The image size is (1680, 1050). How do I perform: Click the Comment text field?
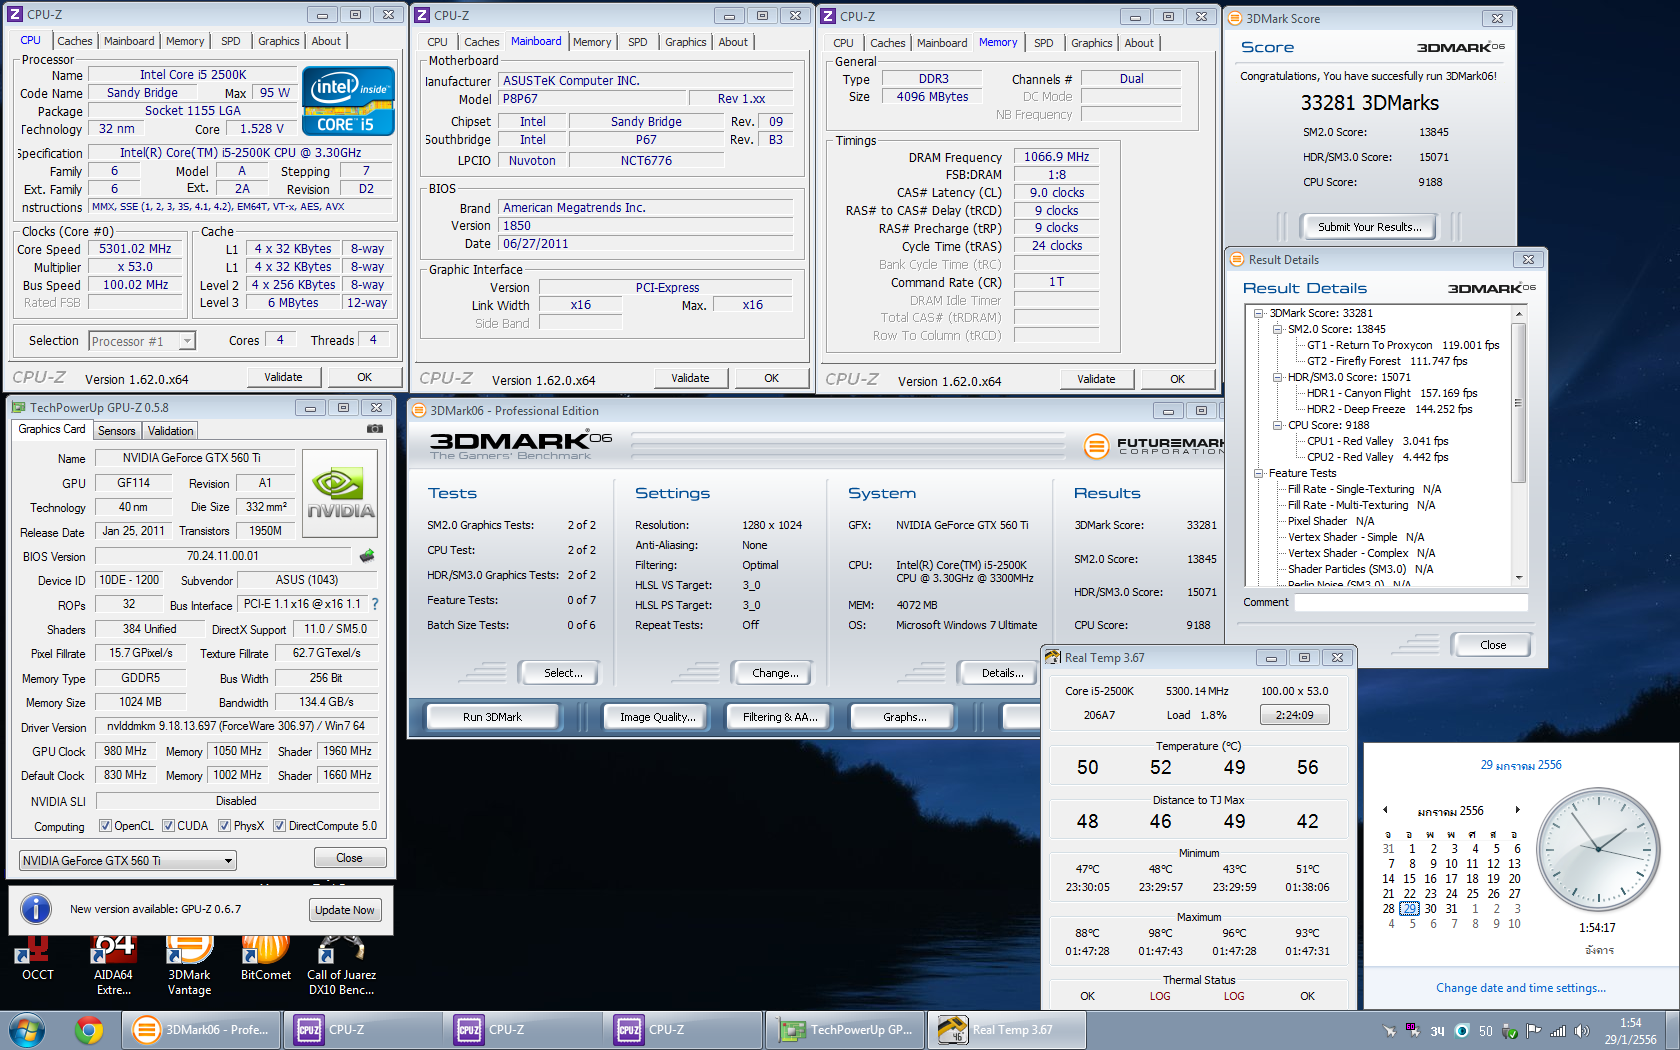[x=1410, y=602]
